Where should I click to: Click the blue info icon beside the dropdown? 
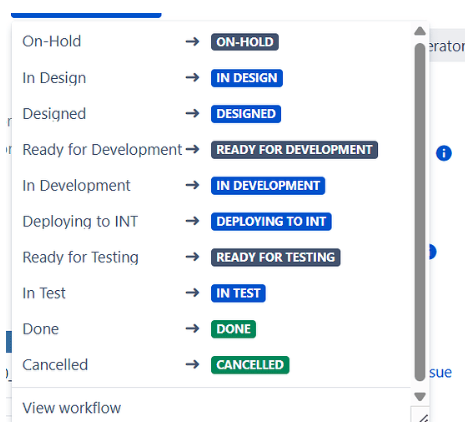pos(444,153)
